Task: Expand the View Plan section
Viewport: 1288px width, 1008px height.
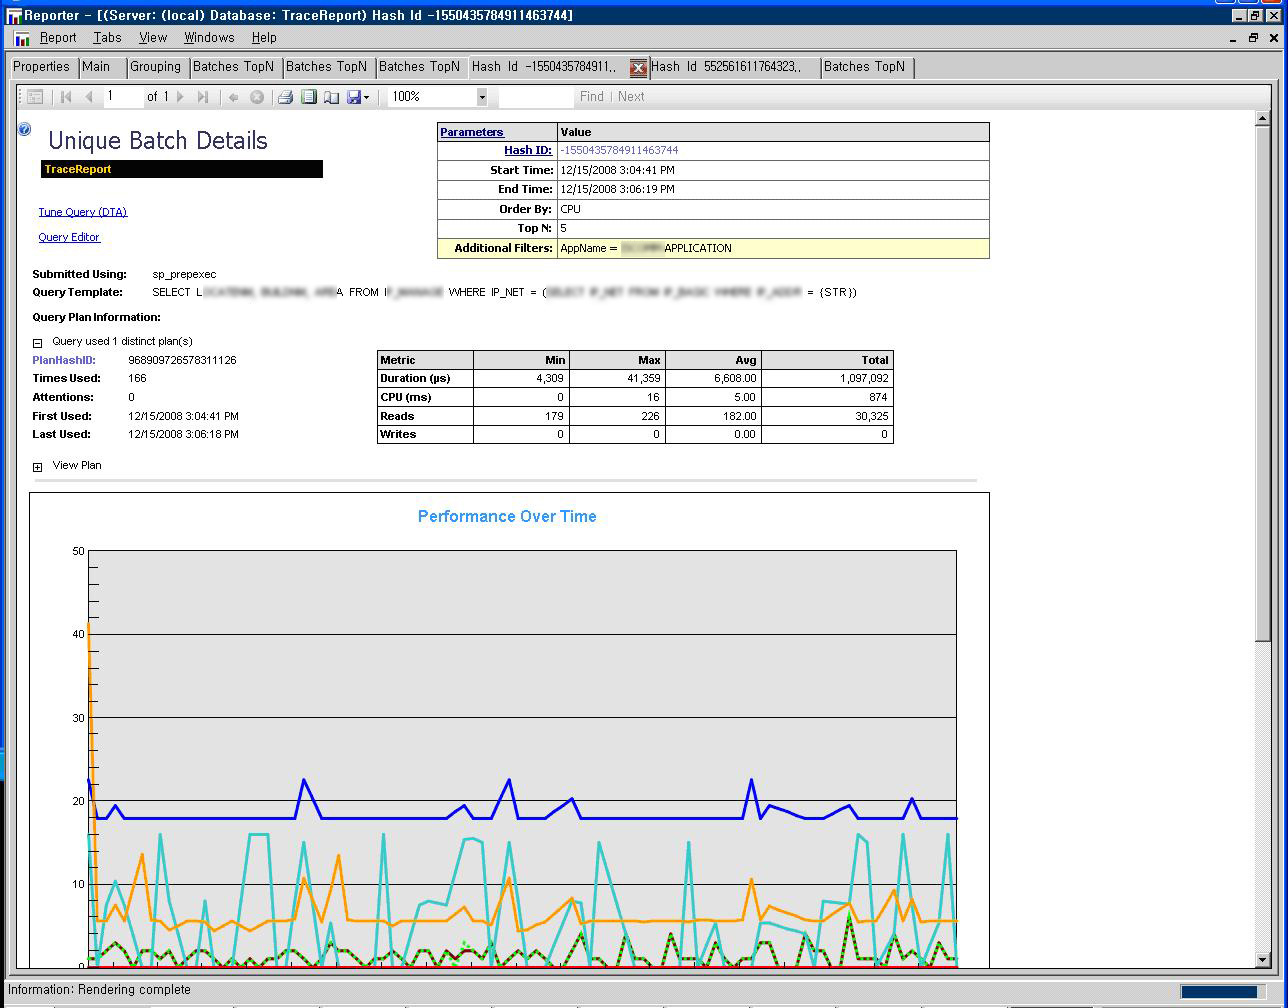Action: tap(38, 467)
